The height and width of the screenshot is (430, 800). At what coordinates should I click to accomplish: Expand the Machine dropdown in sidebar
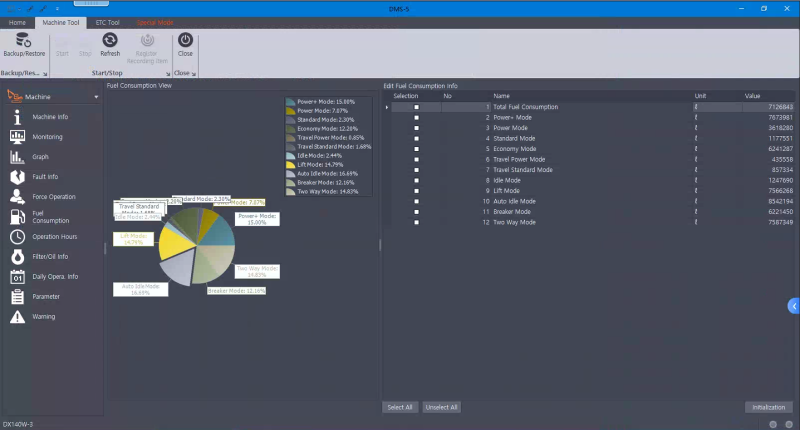tap(96, 97)
